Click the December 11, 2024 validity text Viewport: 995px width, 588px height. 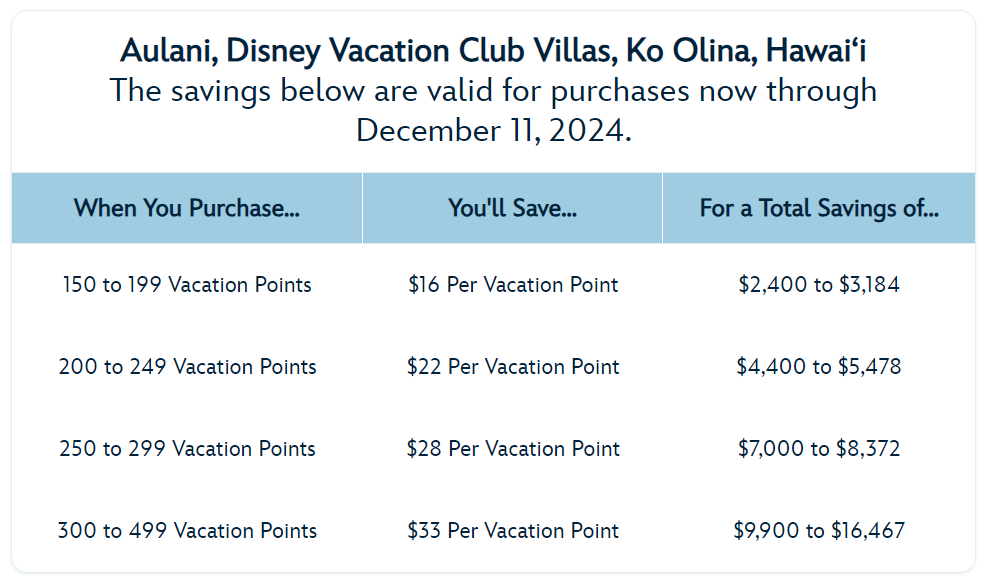tap(494, 130)
